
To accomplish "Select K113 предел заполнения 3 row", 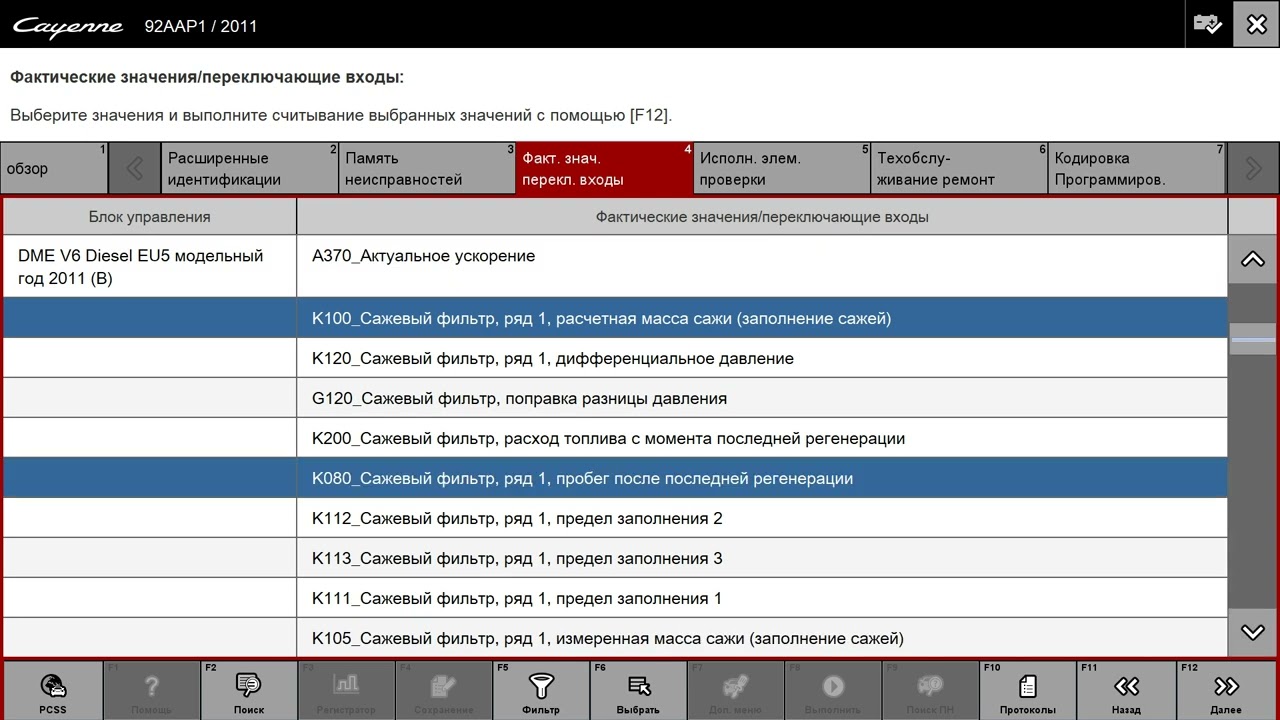I will point(762,558).
